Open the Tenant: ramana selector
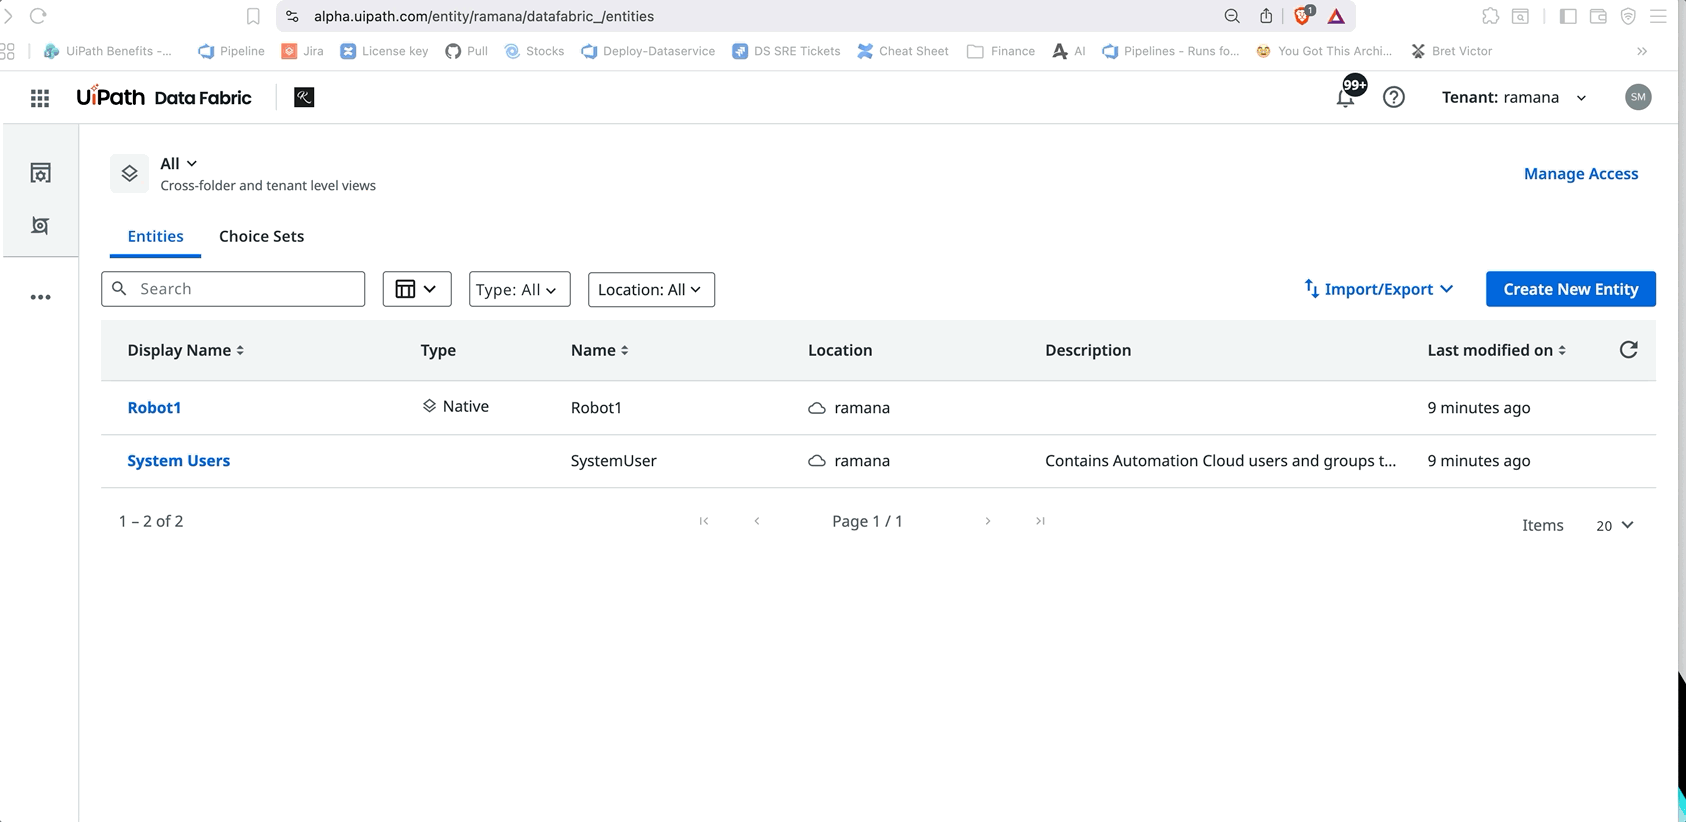This screenshot has width=1686, height=822. 1514,97
